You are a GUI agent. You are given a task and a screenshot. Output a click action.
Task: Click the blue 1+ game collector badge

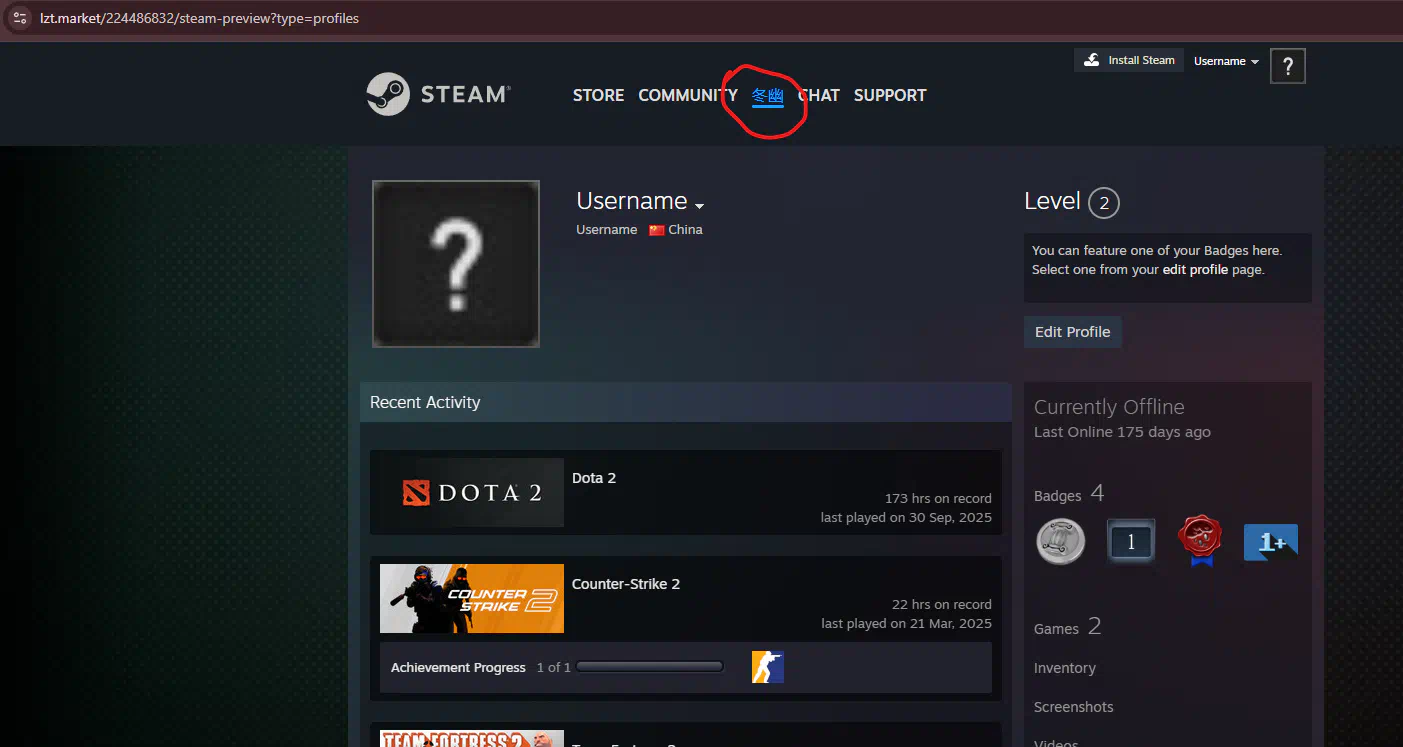1270,542
